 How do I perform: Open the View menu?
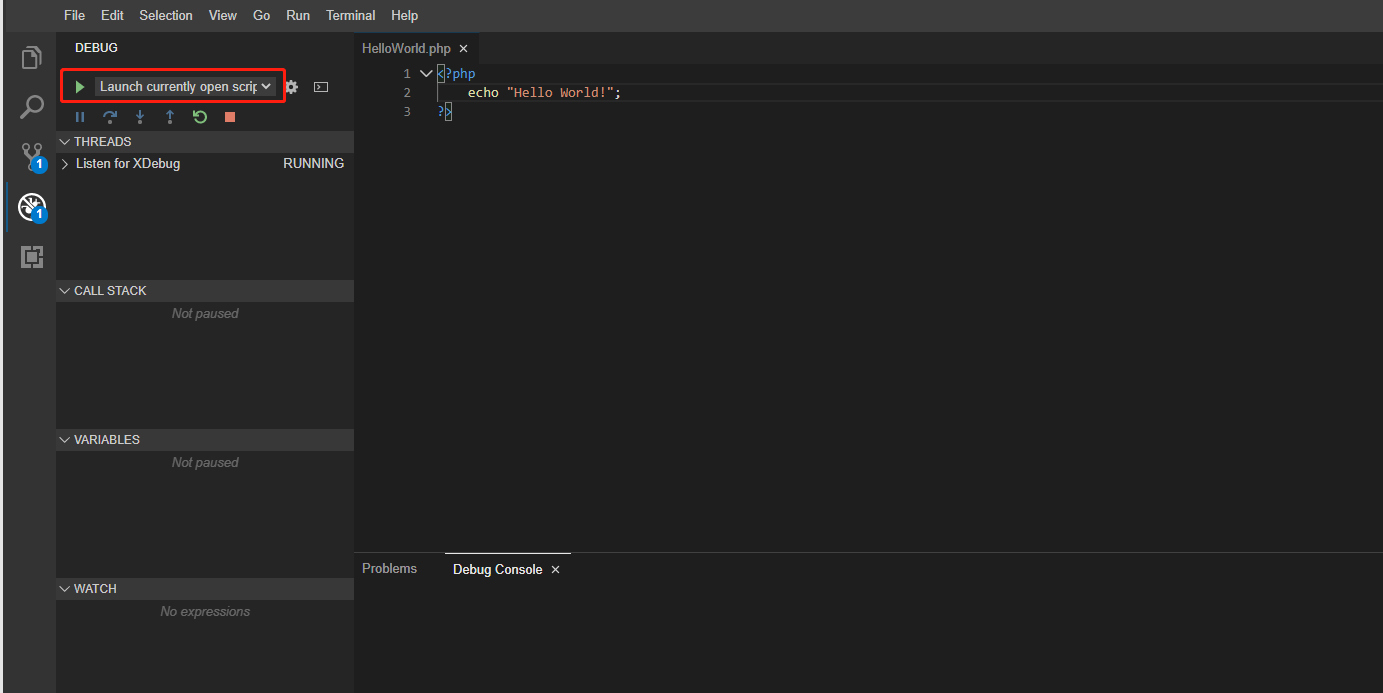(x=223, y=15)
